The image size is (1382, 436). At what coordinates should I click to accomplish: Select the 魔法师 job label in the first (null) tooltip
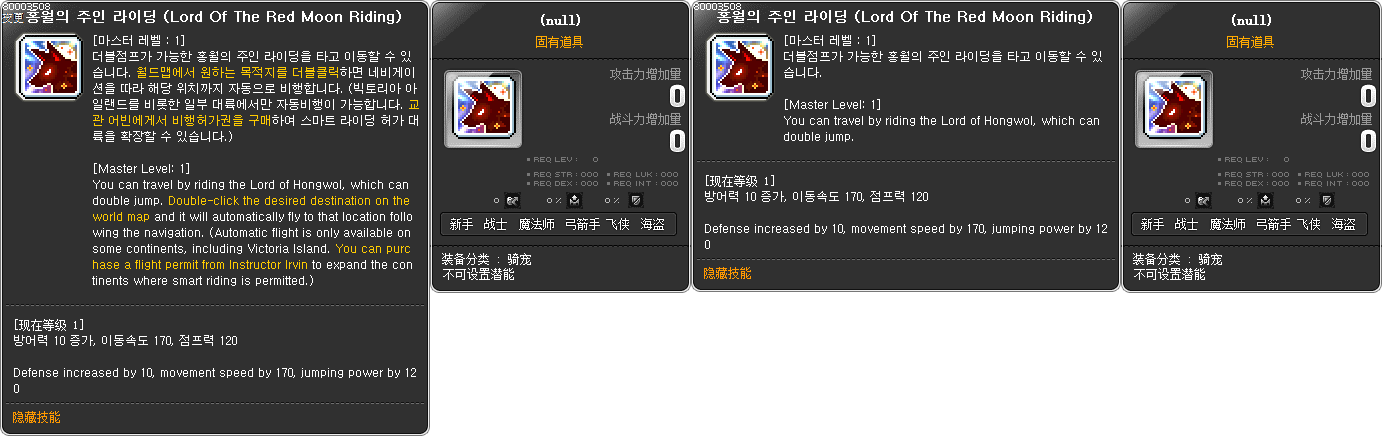point(536,225)
